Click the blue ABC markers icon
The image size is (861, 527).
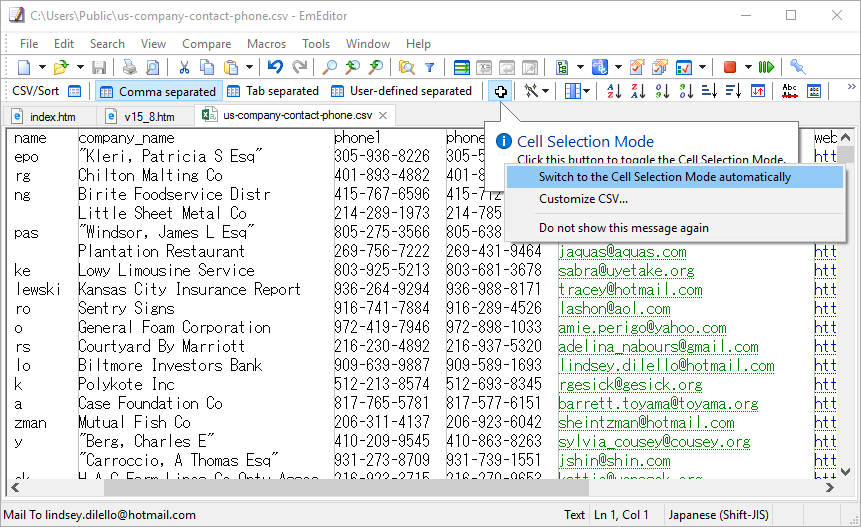click(600, 68)
